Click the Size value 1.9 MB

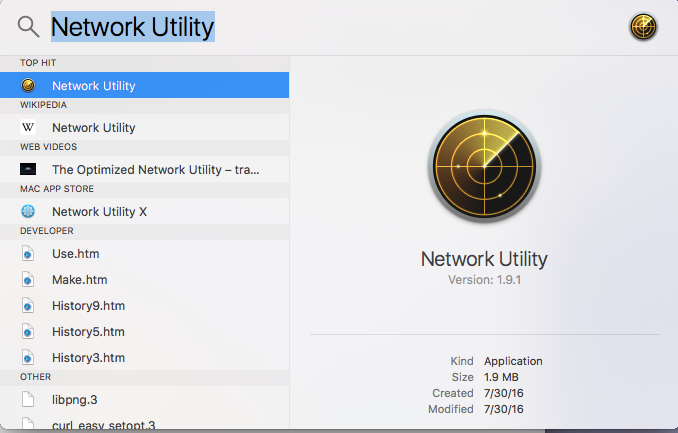tap(501, 377)
